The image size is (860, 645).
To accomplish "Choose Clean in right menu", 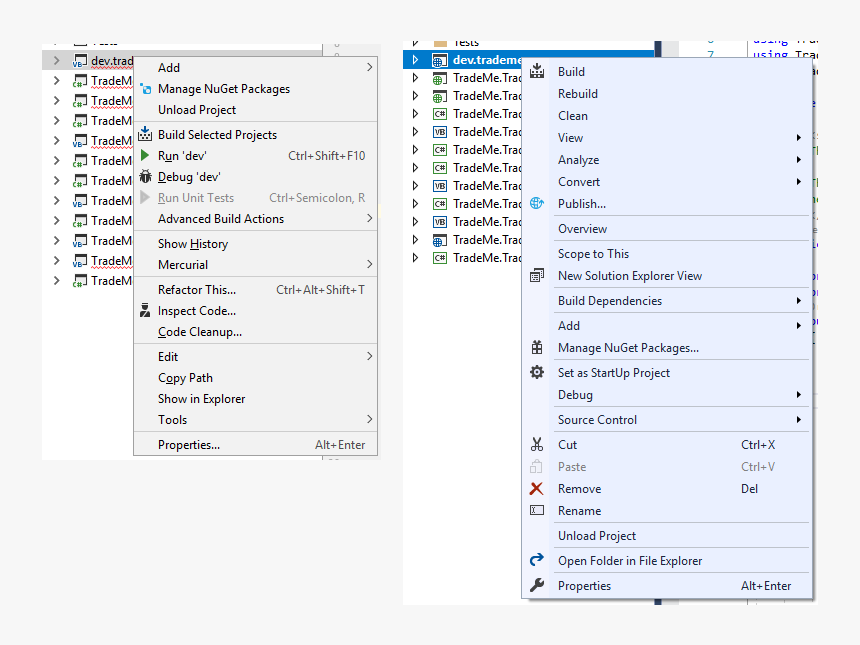I will coord(667,116).
